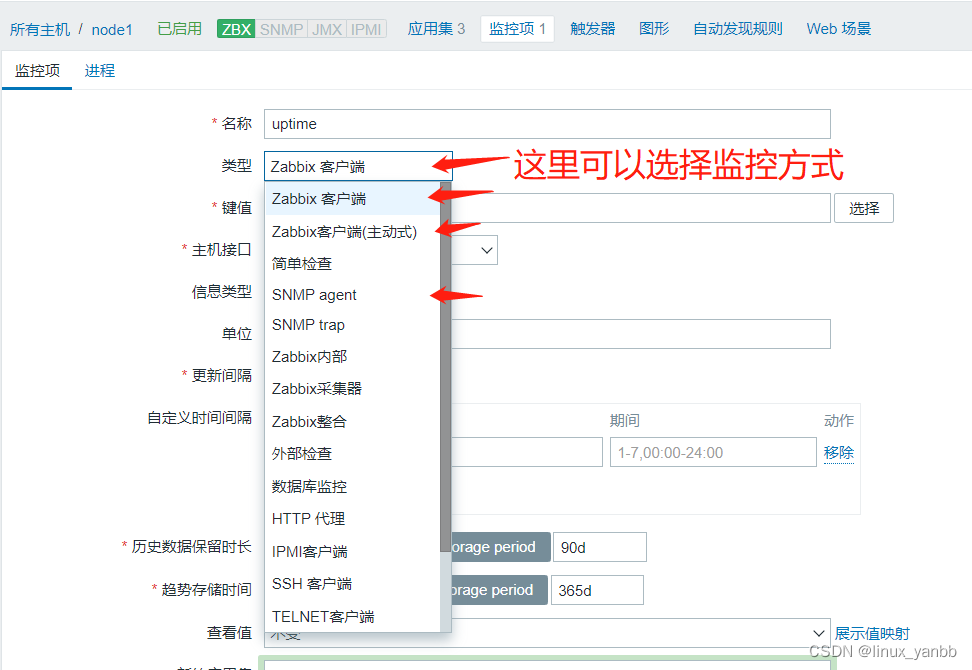
Task: Switch to the 进程 form tab
Action: (x=100, y=71)
